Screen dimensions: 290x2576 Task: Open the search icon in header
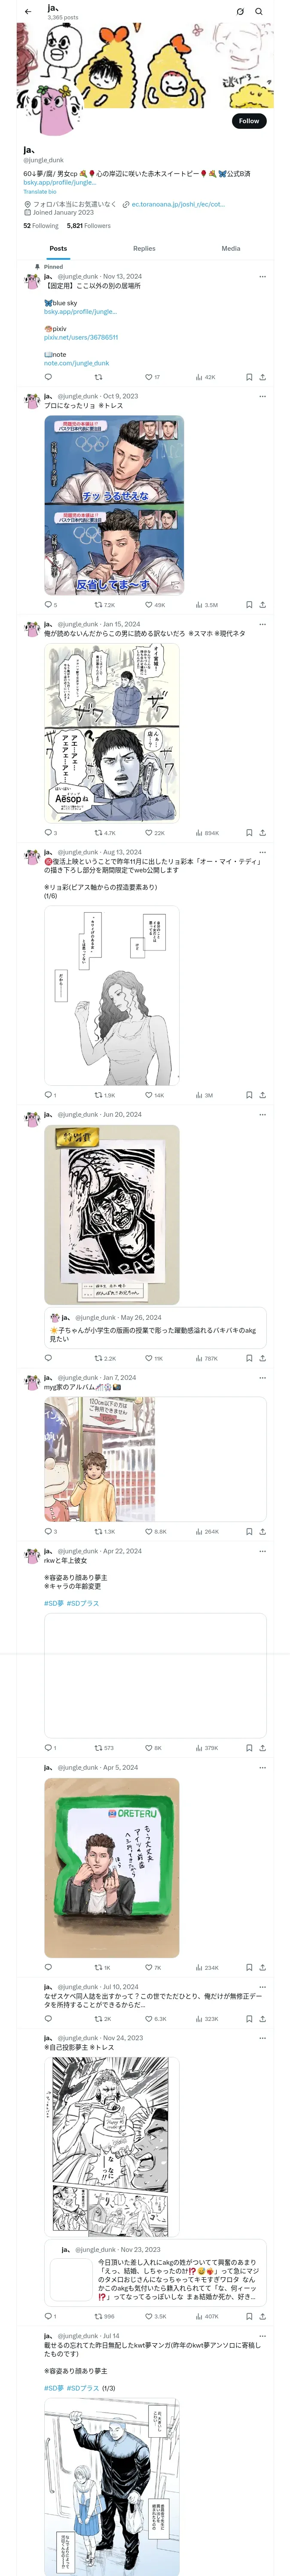coord(259,12)
